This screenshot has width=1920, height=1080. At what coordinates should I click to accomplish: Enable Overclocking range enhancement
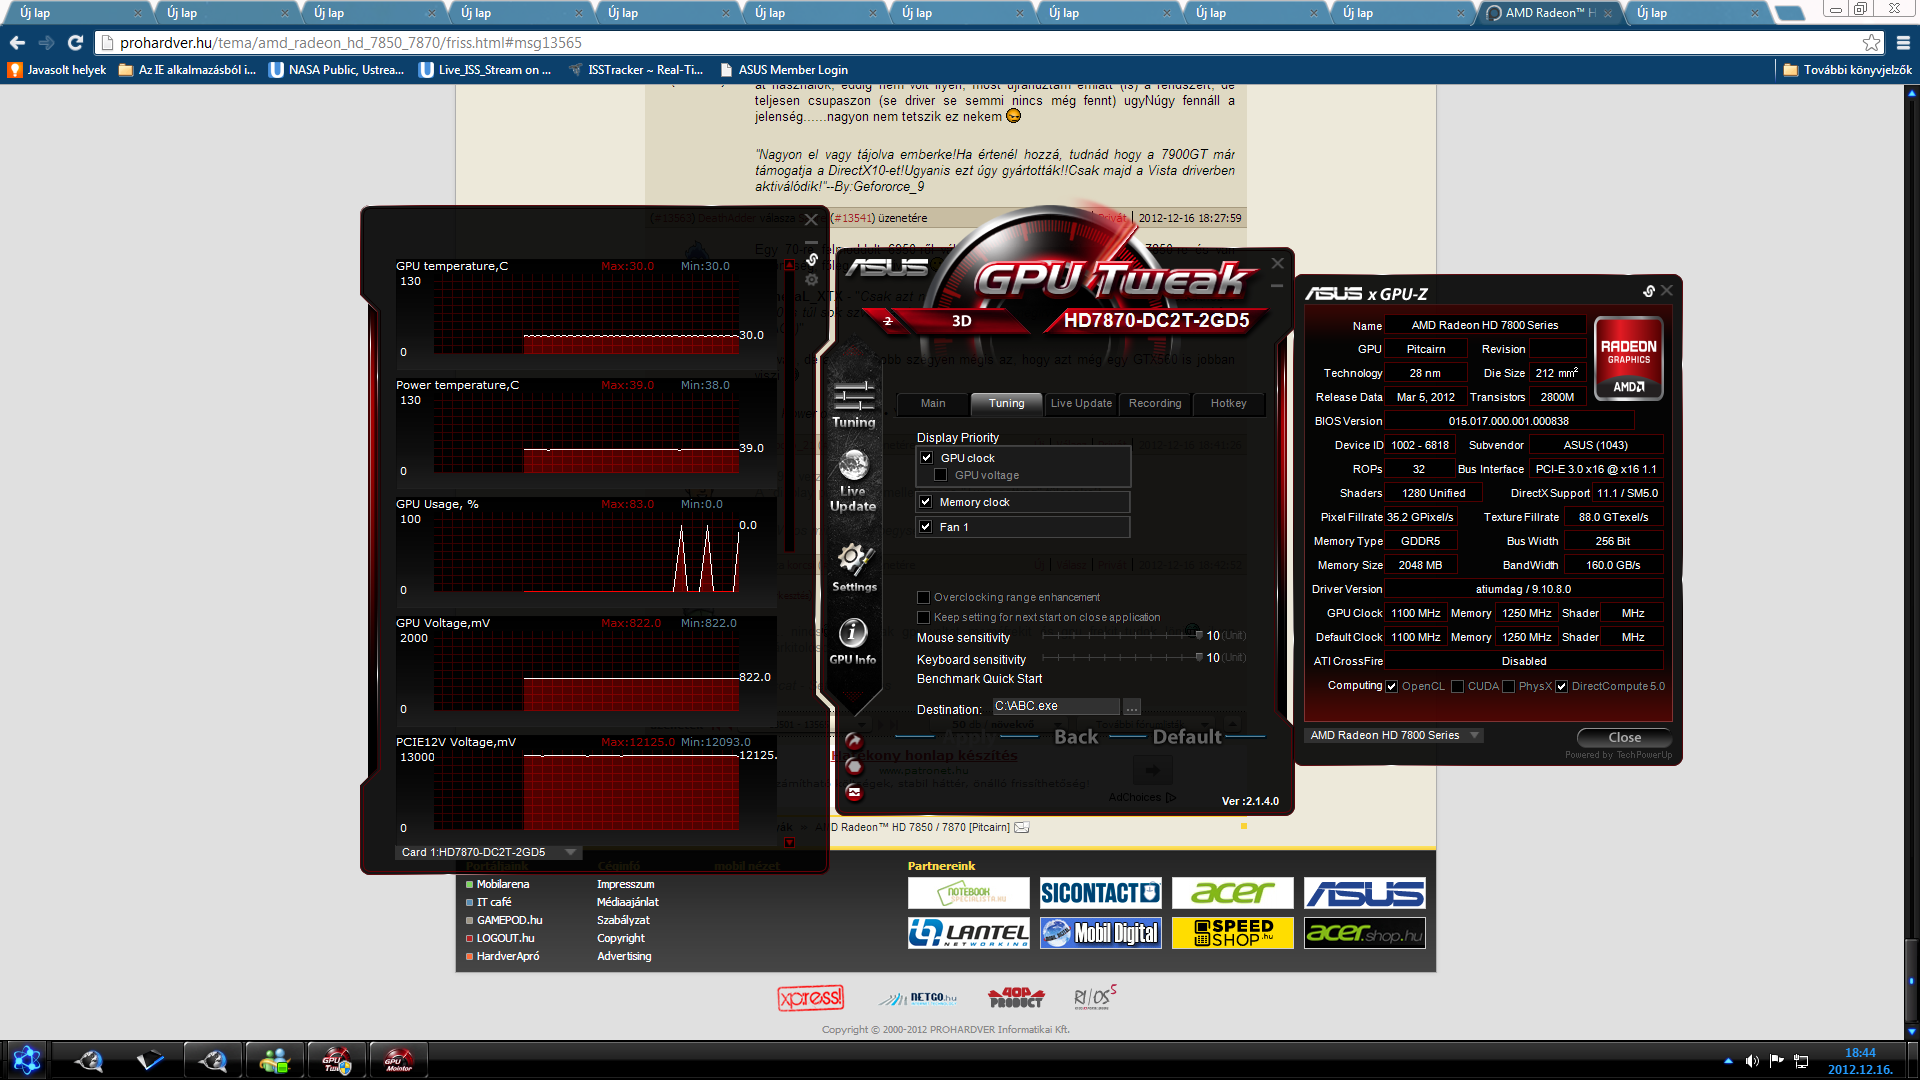923,597
